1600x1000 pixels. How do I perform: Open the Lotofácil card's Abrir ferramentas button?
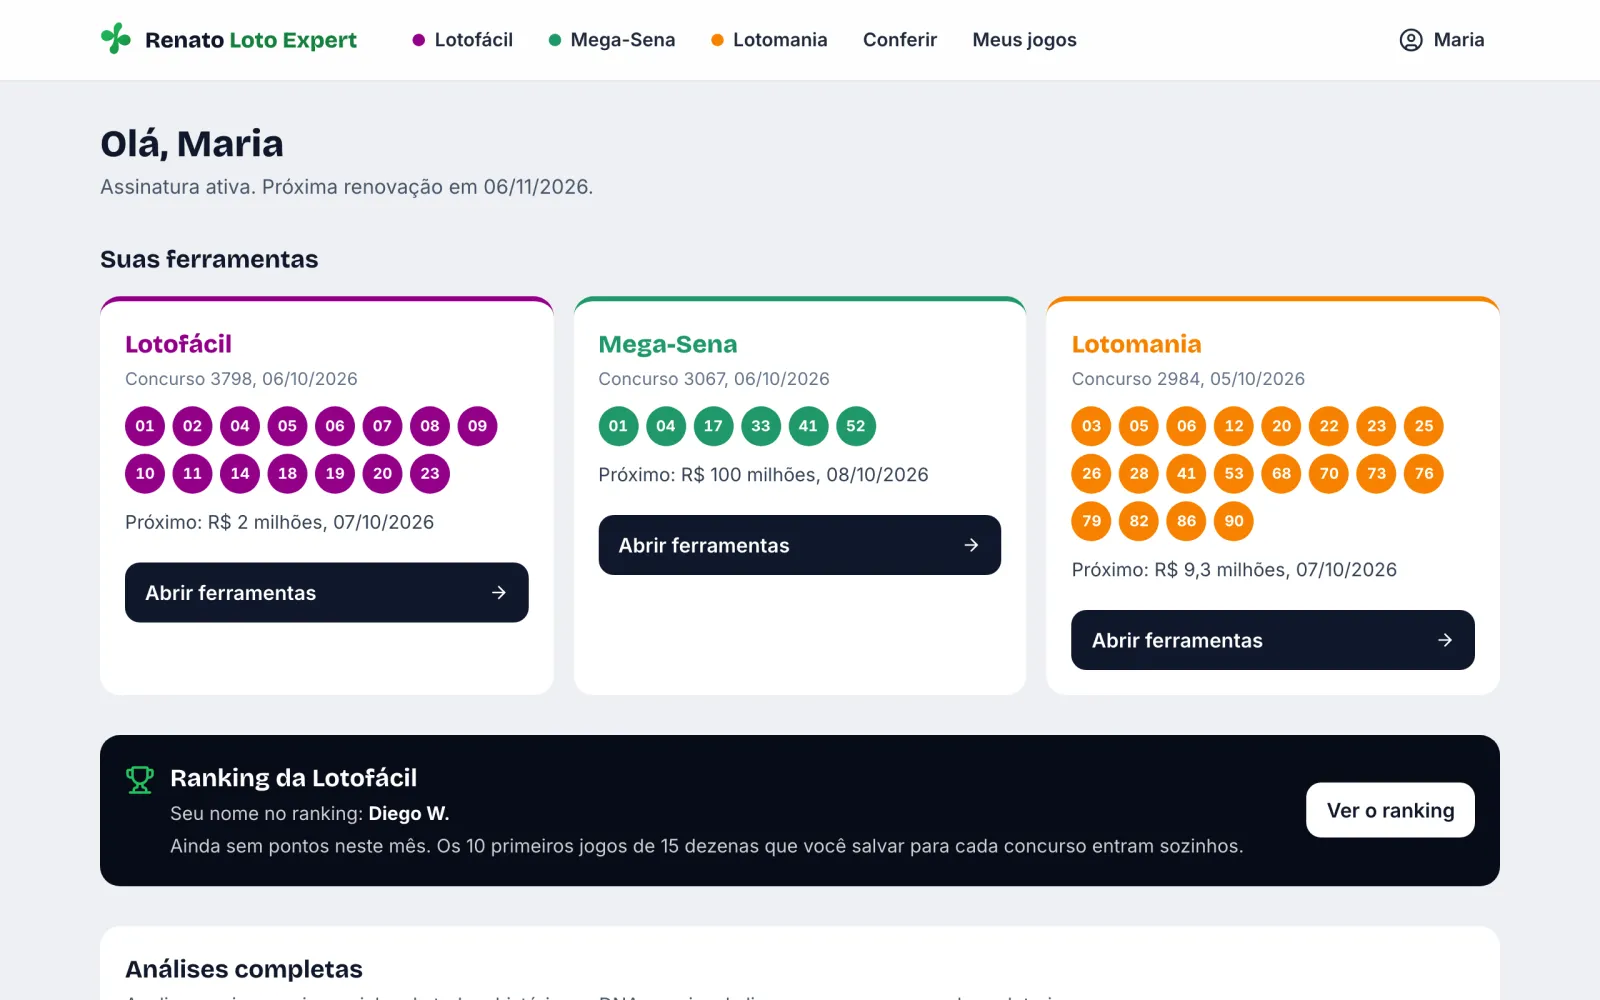click(326, 593)
